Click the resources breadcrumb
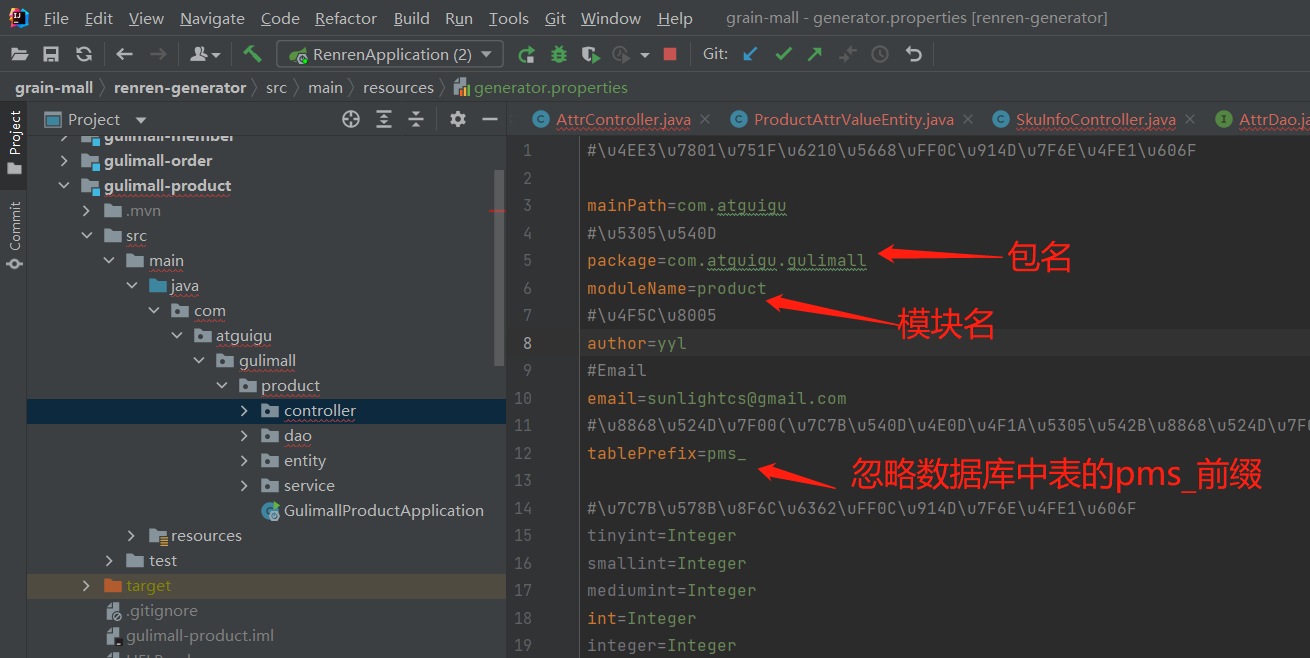This screenshot has height=658, width=1310. click(398, 87)
